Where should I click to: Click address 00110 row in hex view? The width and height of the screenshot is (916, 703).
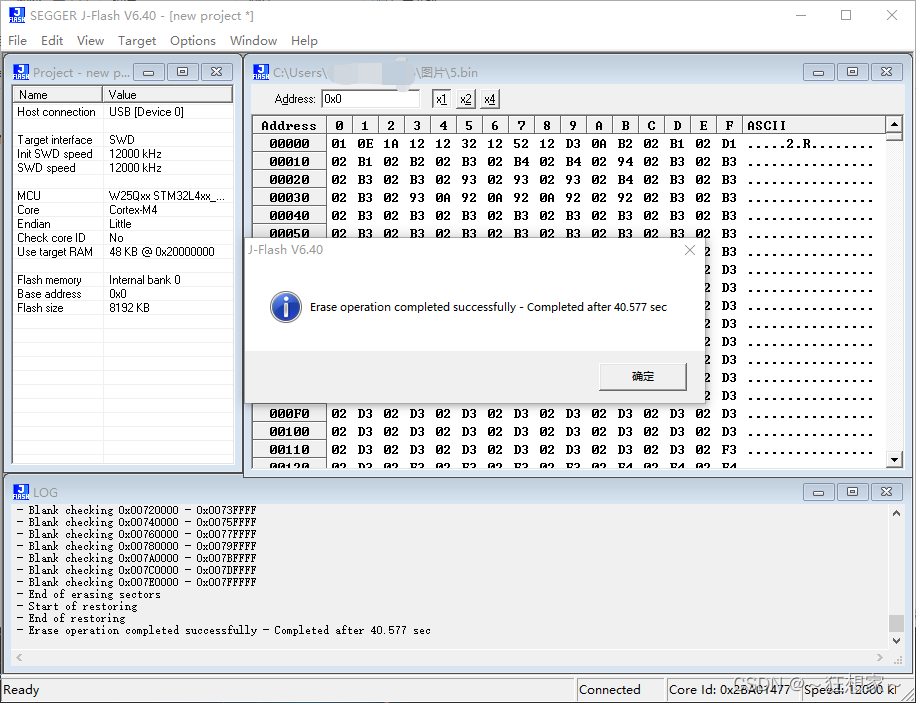(569, 450)
